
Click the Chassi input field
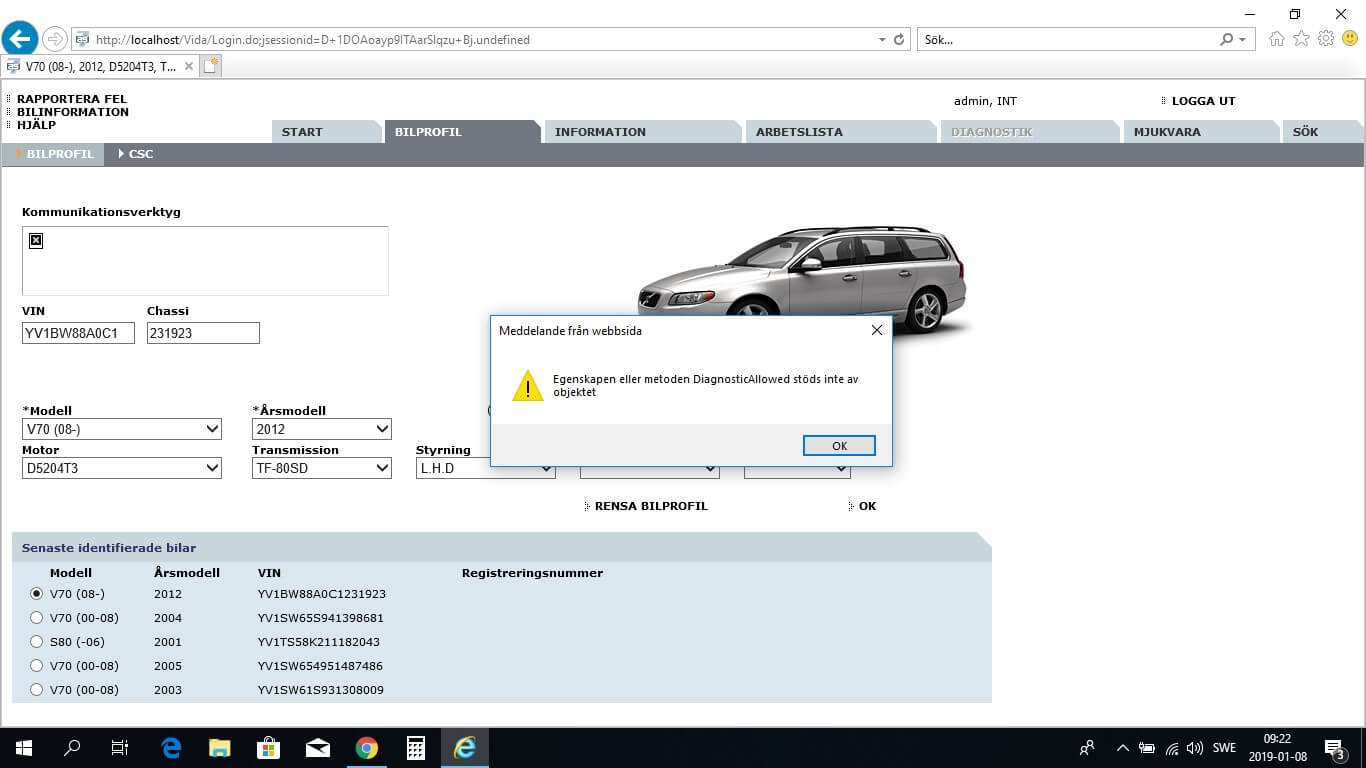pos(203,333)
